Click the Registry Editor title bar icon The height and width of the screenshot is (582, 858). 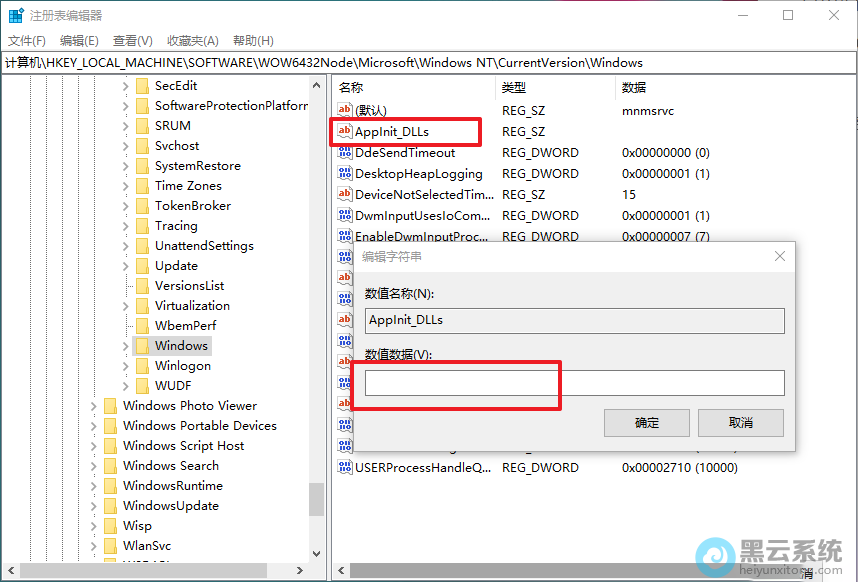(16, 16)
